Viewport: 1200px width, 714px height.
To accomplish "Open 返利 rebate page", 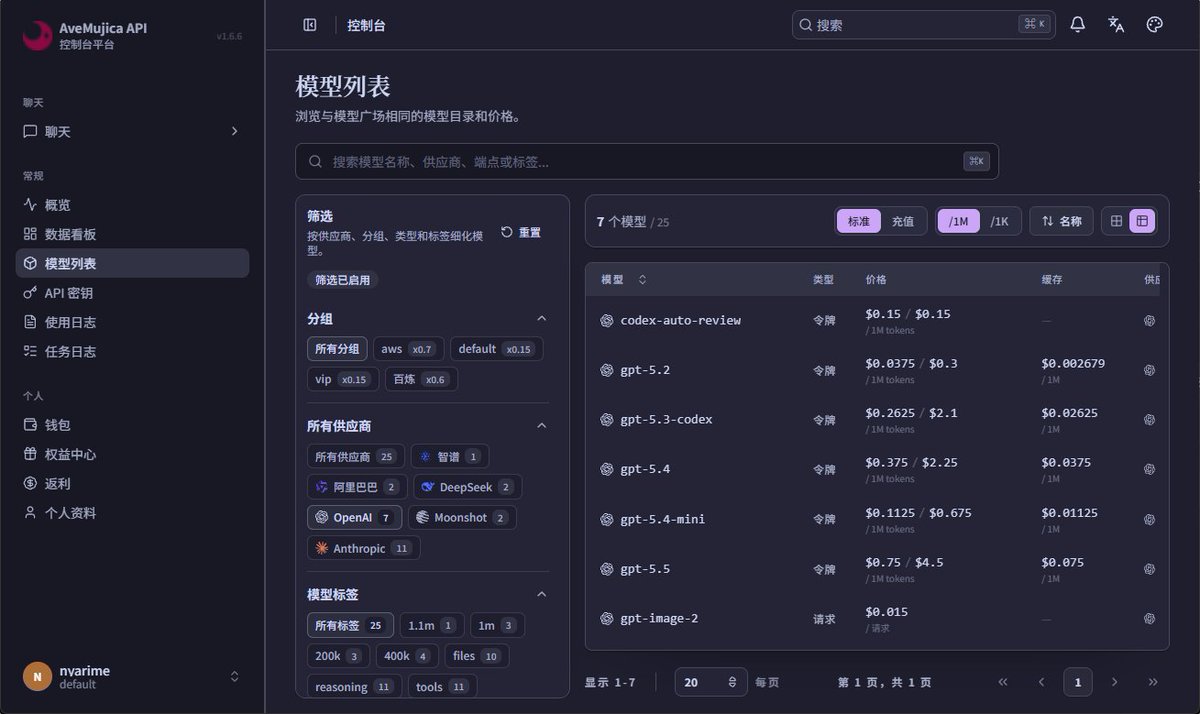I will (x=132, y=483).
